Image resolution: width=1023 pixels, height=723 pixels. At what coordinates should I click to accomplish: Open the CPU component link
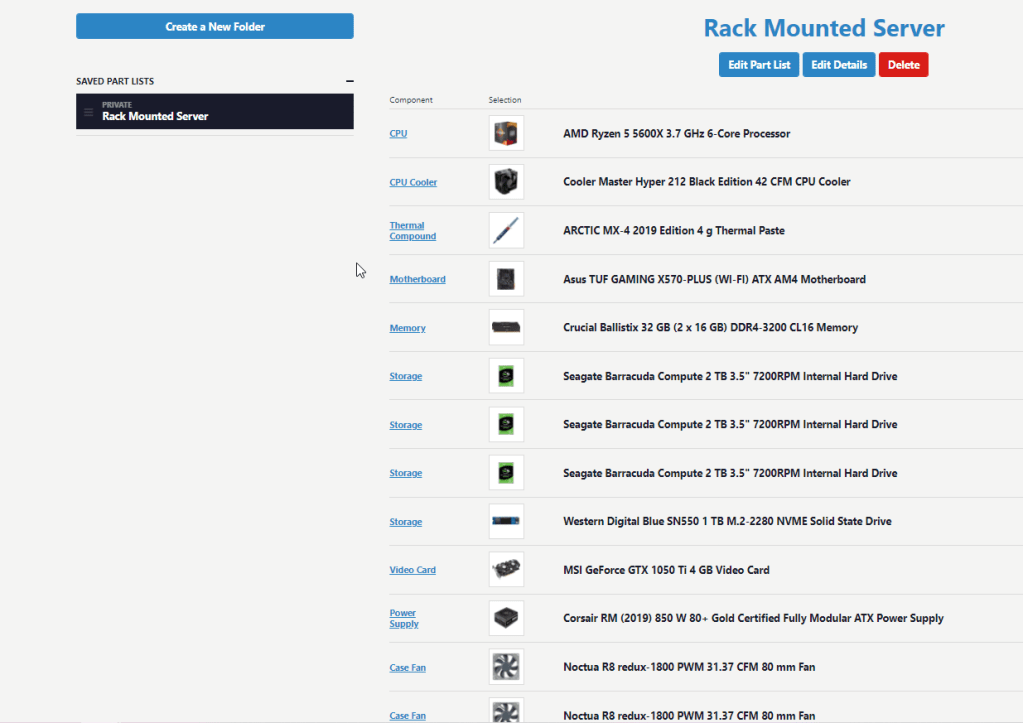(398, 133)
